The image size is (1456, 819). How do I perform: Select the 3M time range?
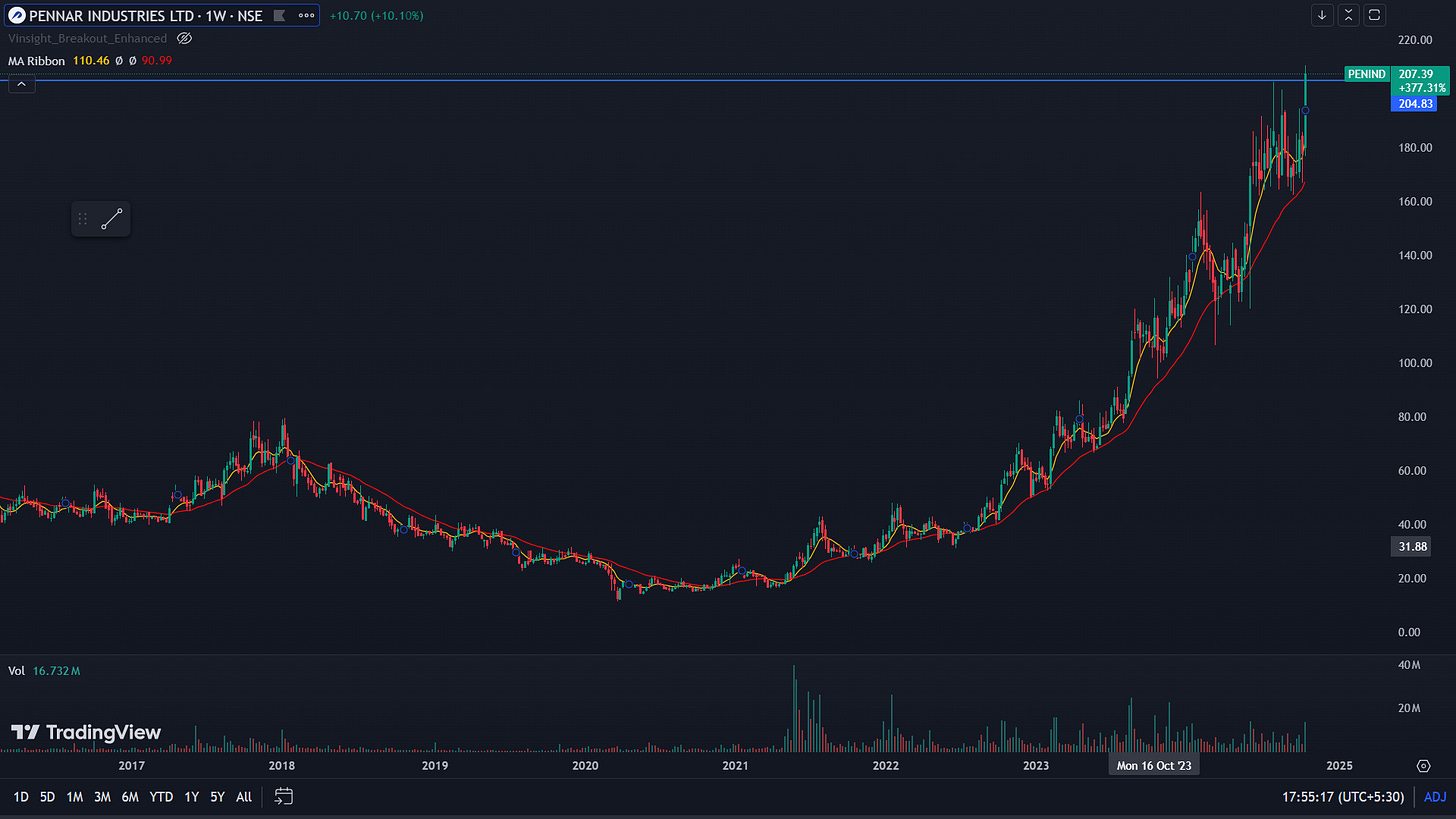[x=102, y=797]
